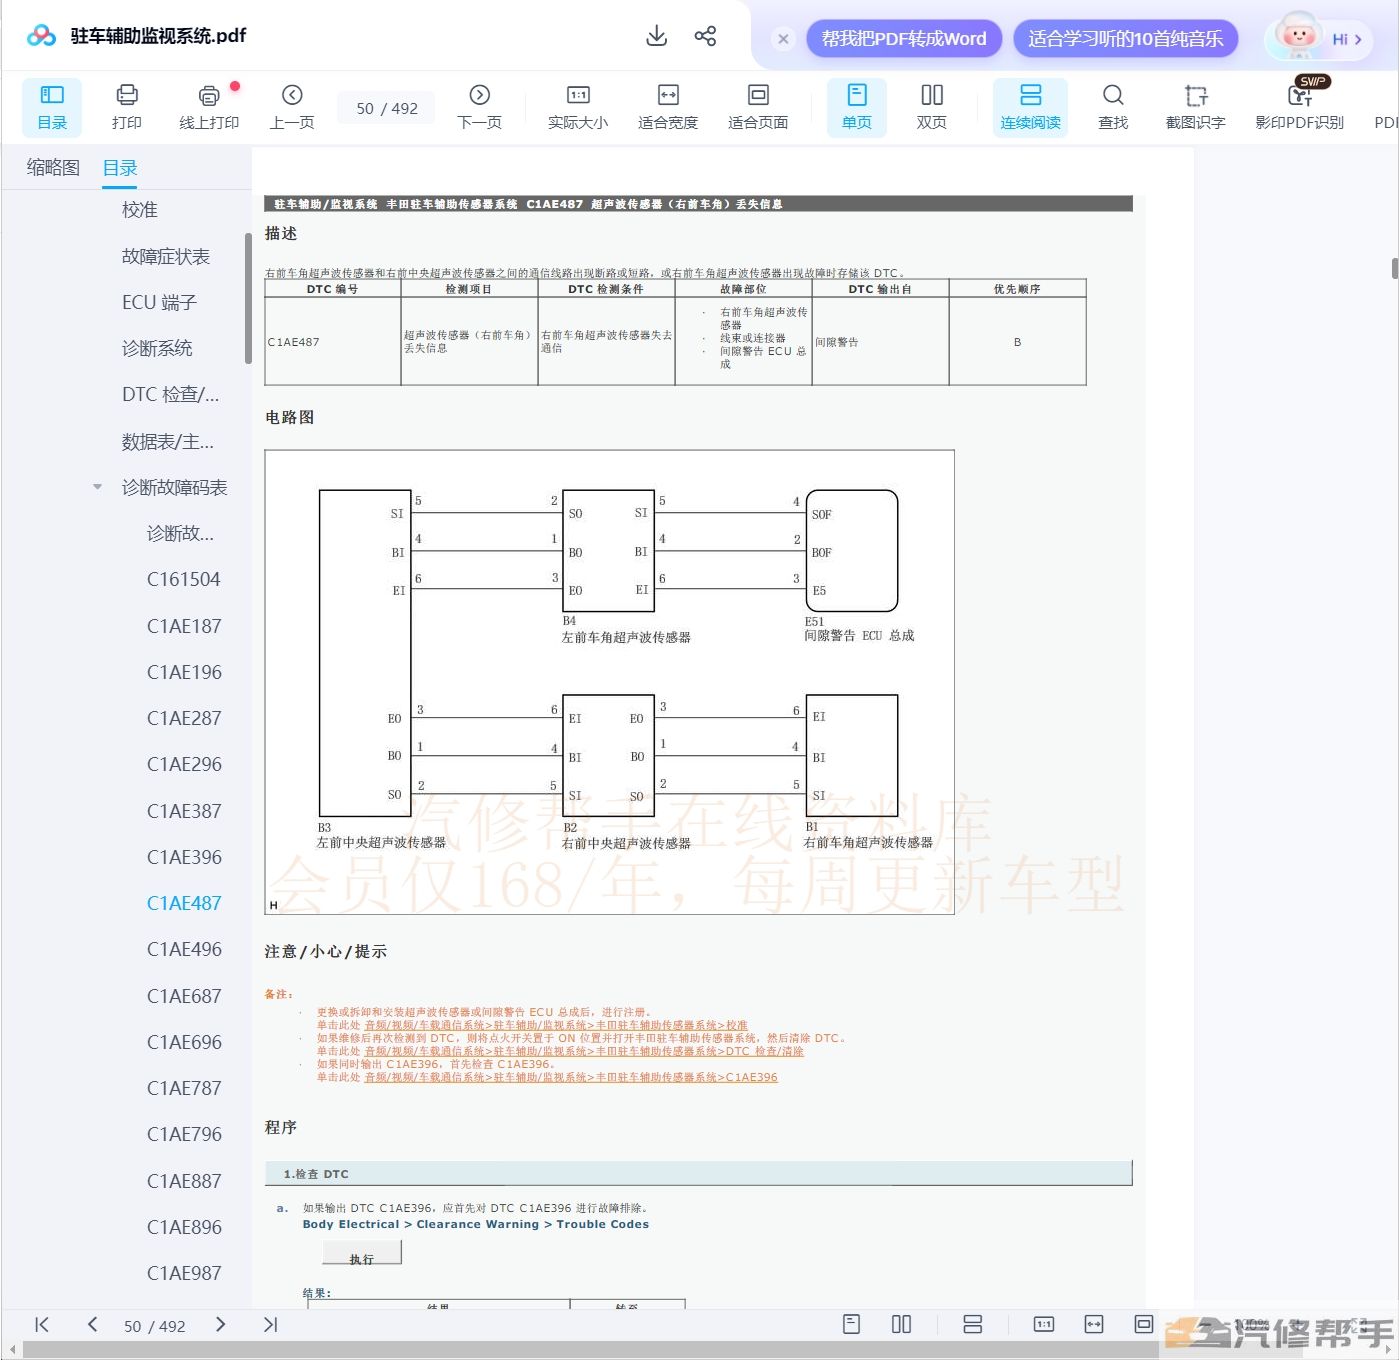Enable 单页 single page view
This screenshot has width=1399, height=1360.
click(x=857, y=107)
